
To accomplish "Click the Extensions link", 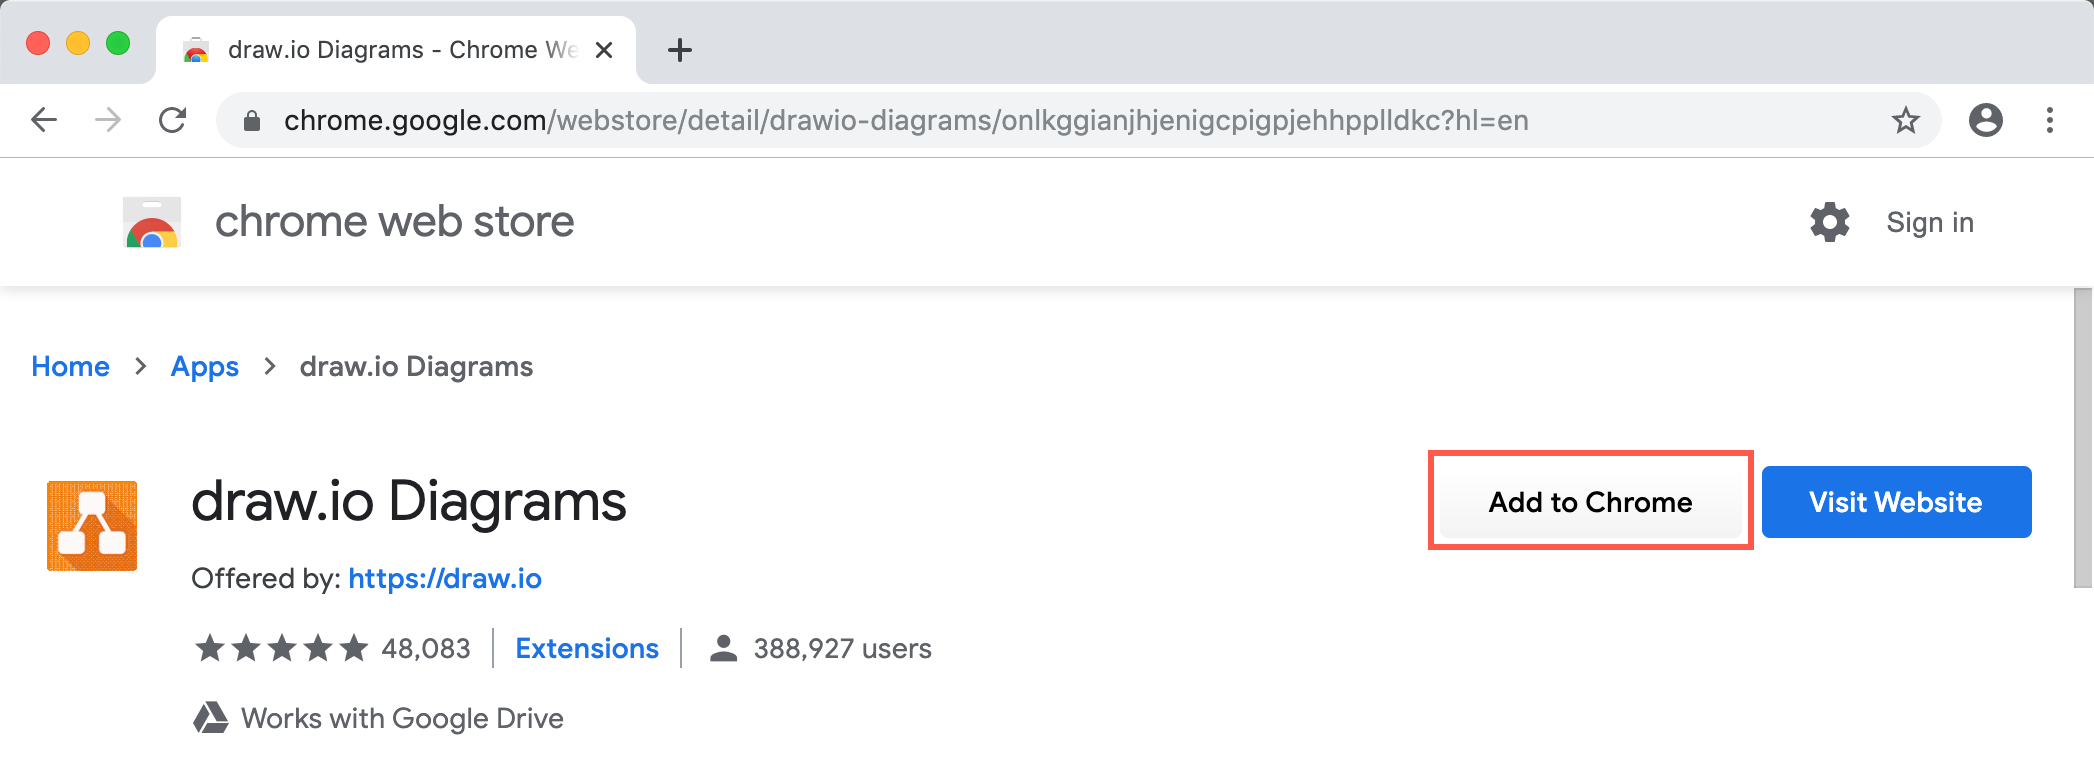I will click(586, 648).
